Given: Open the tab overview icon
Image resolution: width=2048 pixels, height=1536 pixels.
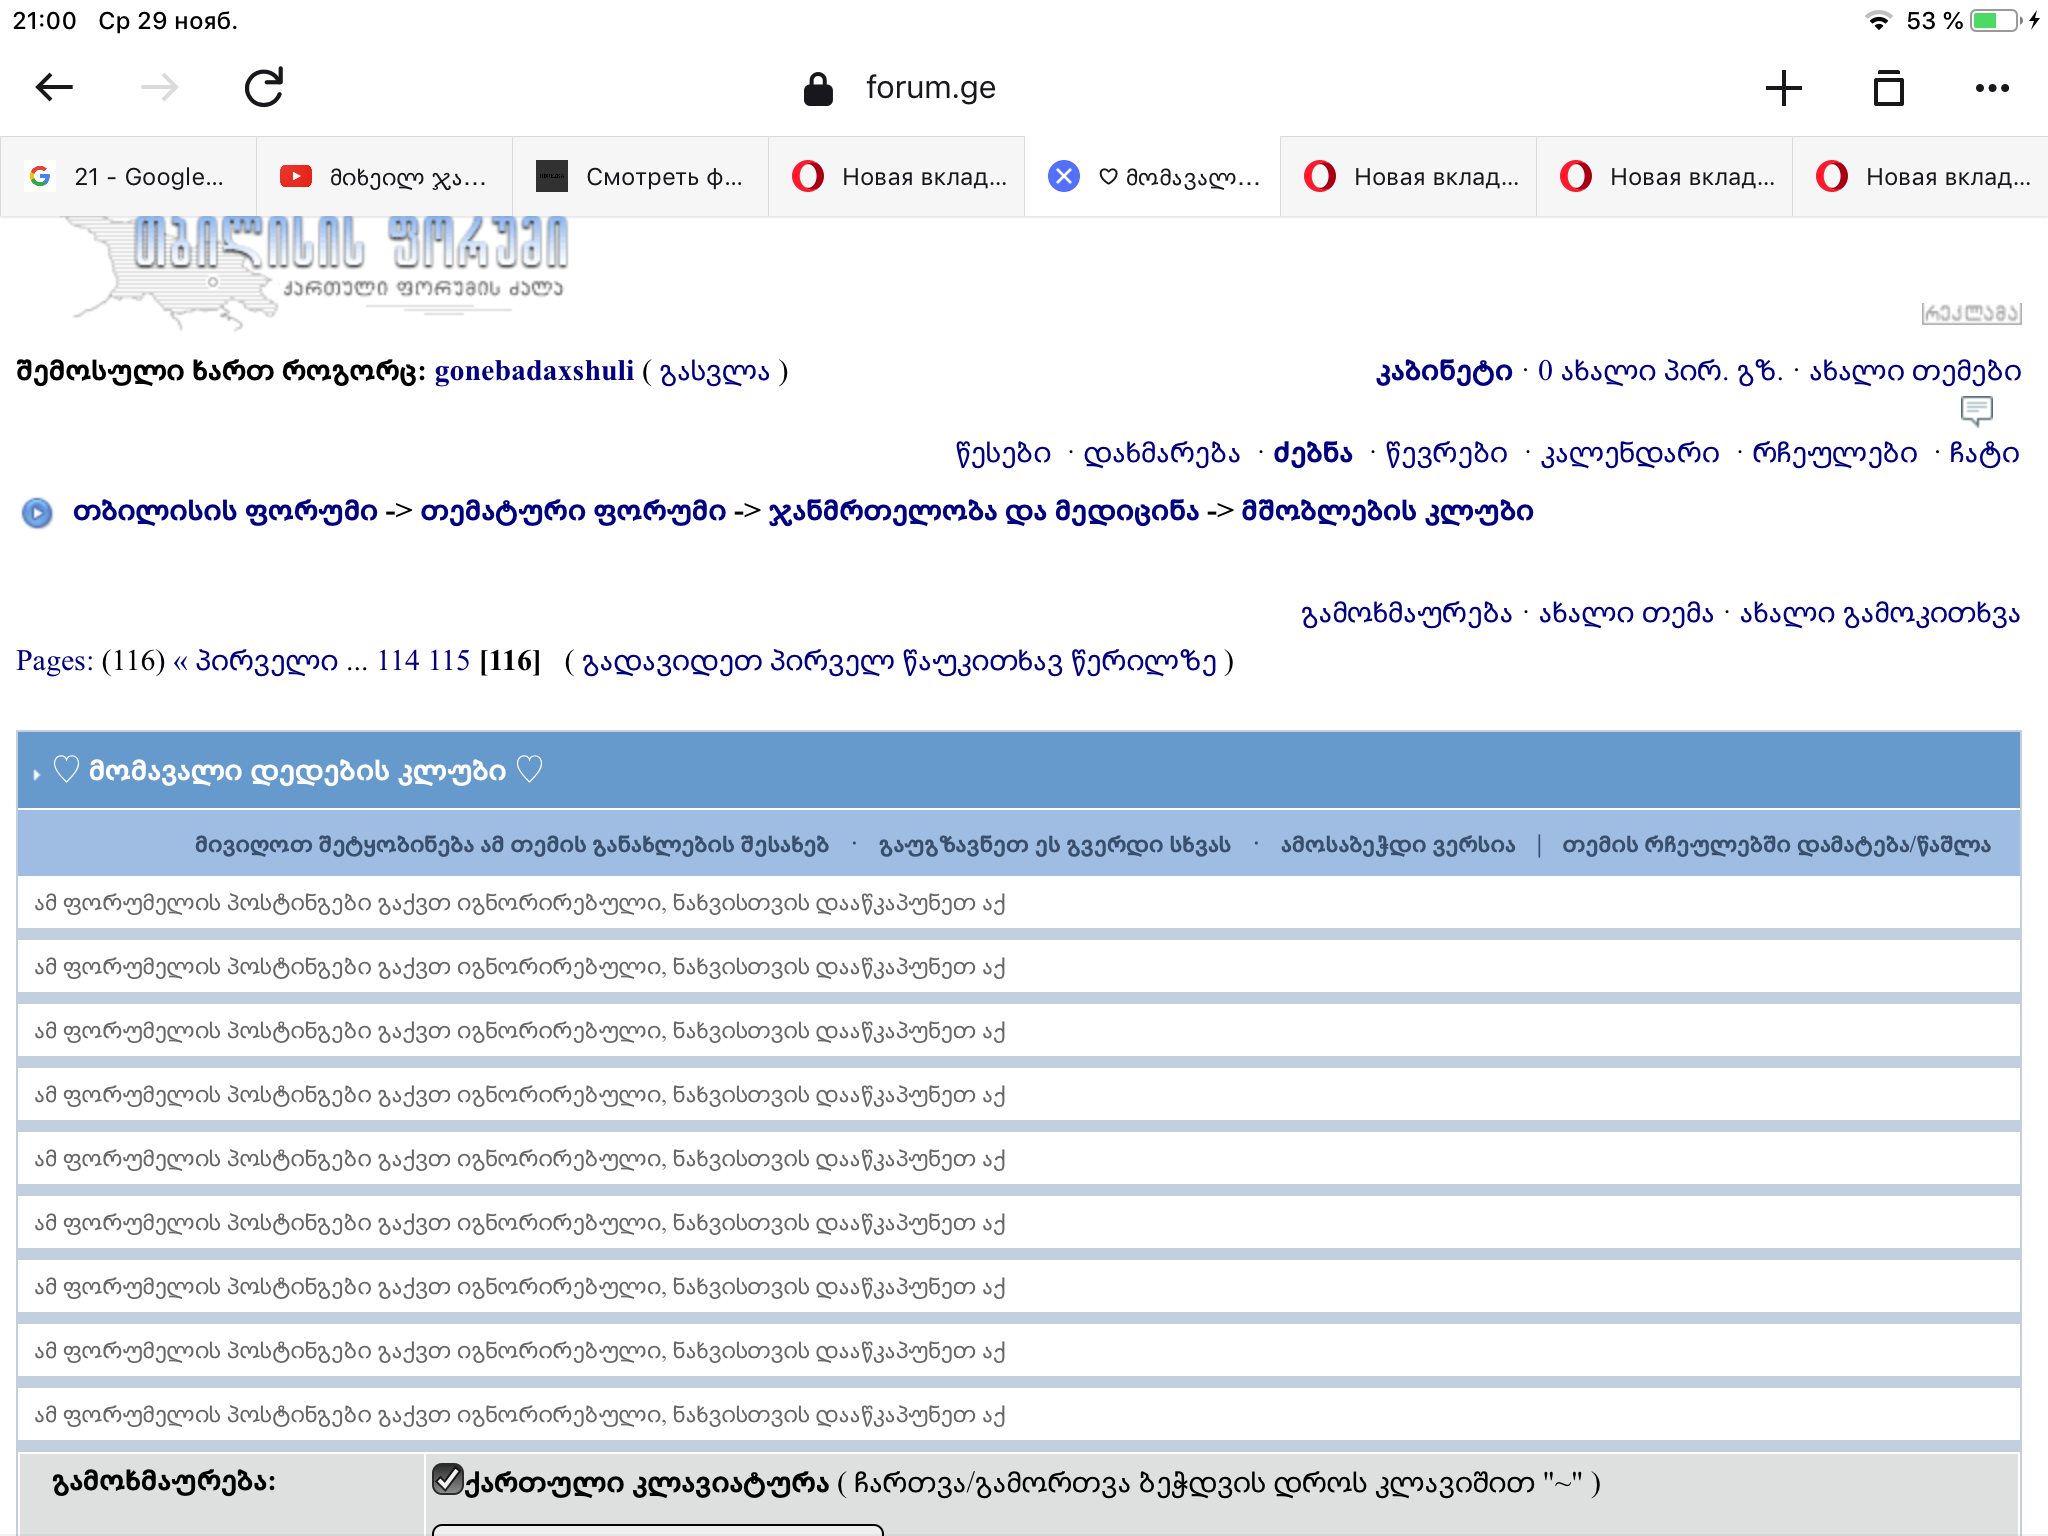Looking at the screenshot, I should pyautogui.click(x=1888, y=88).
